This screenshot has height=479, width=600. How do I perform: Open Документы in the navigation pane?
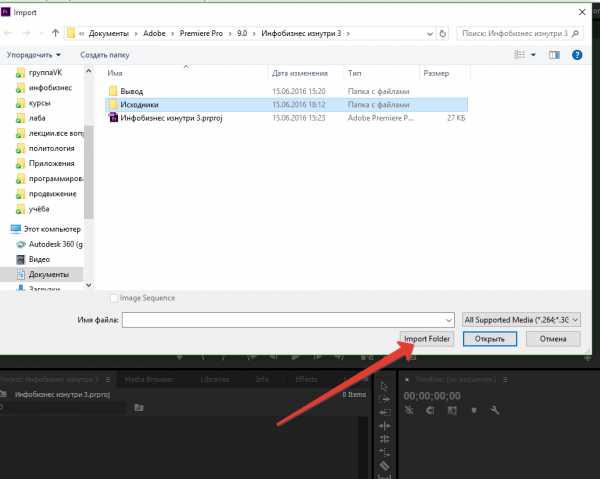tap(48, 274)
